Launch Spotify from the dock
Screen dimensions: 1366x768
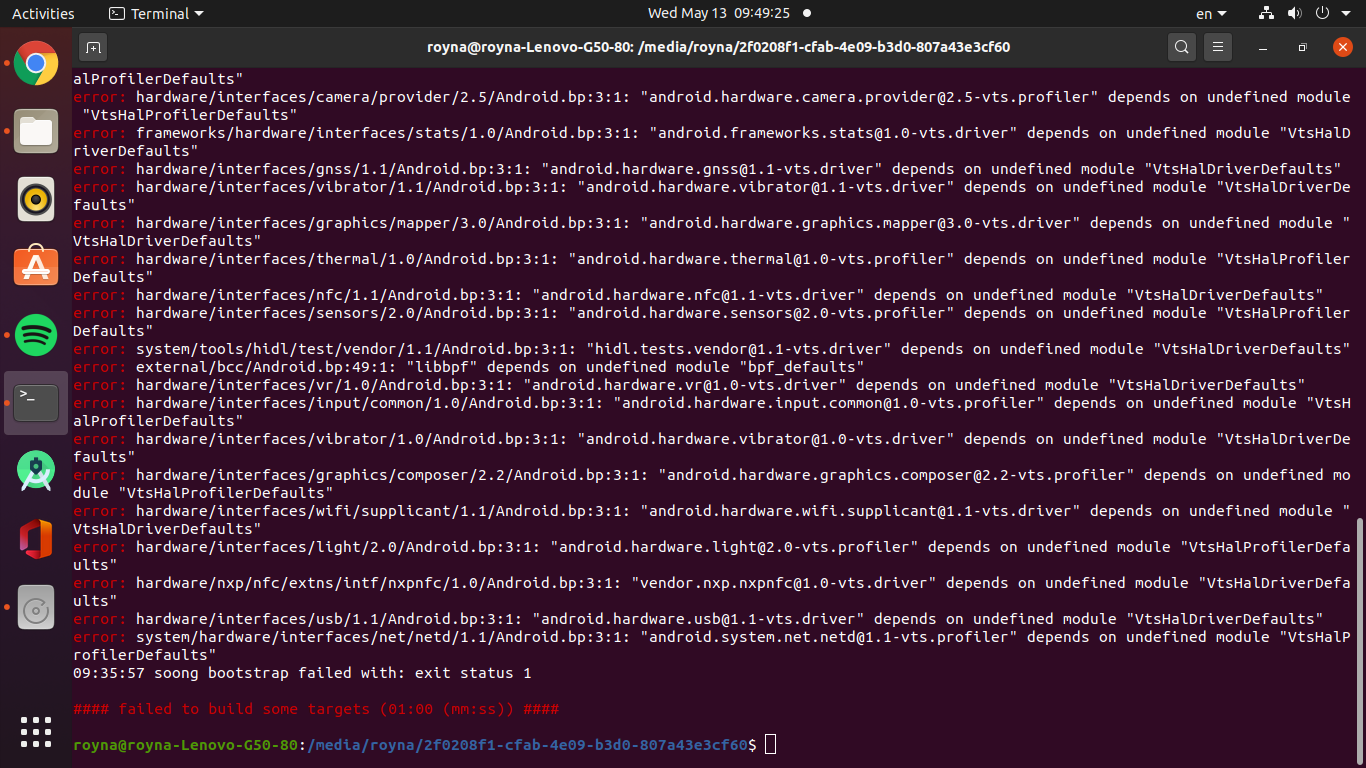[x=35, y=335]
